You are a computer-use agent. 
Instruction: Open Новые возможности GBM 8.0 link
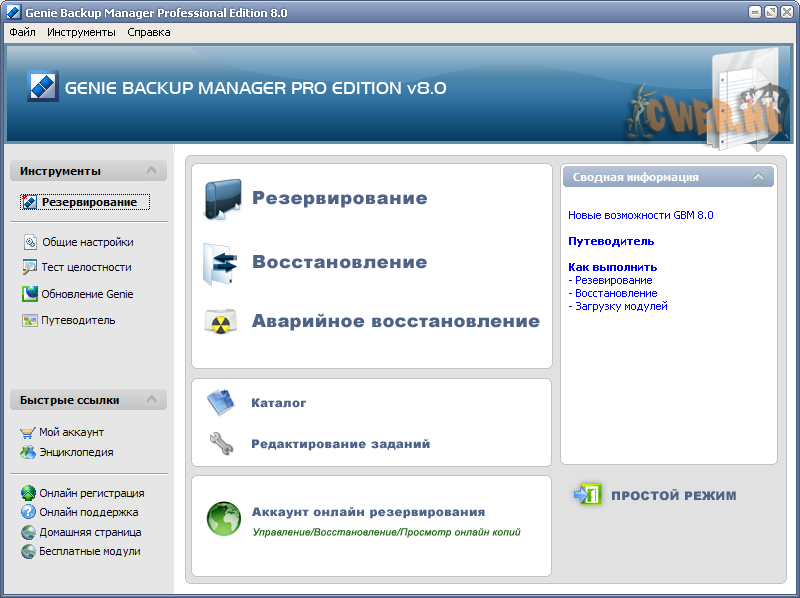point(640,215)
